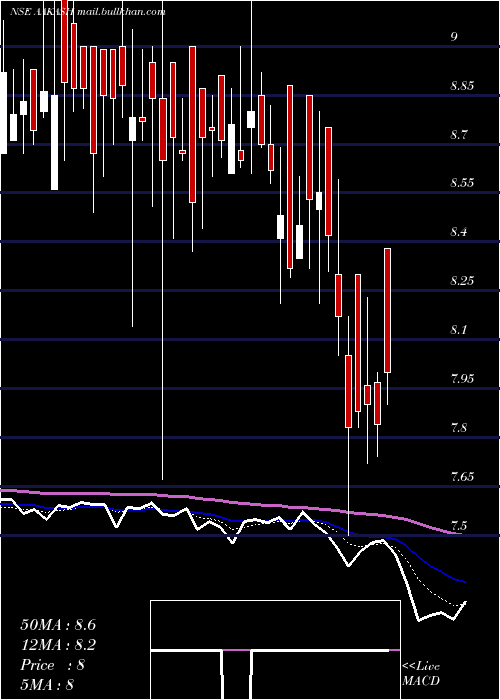Click the 12MA : 8.2 label
This screenshot has height=700, width=500.
tap(58, 645)
